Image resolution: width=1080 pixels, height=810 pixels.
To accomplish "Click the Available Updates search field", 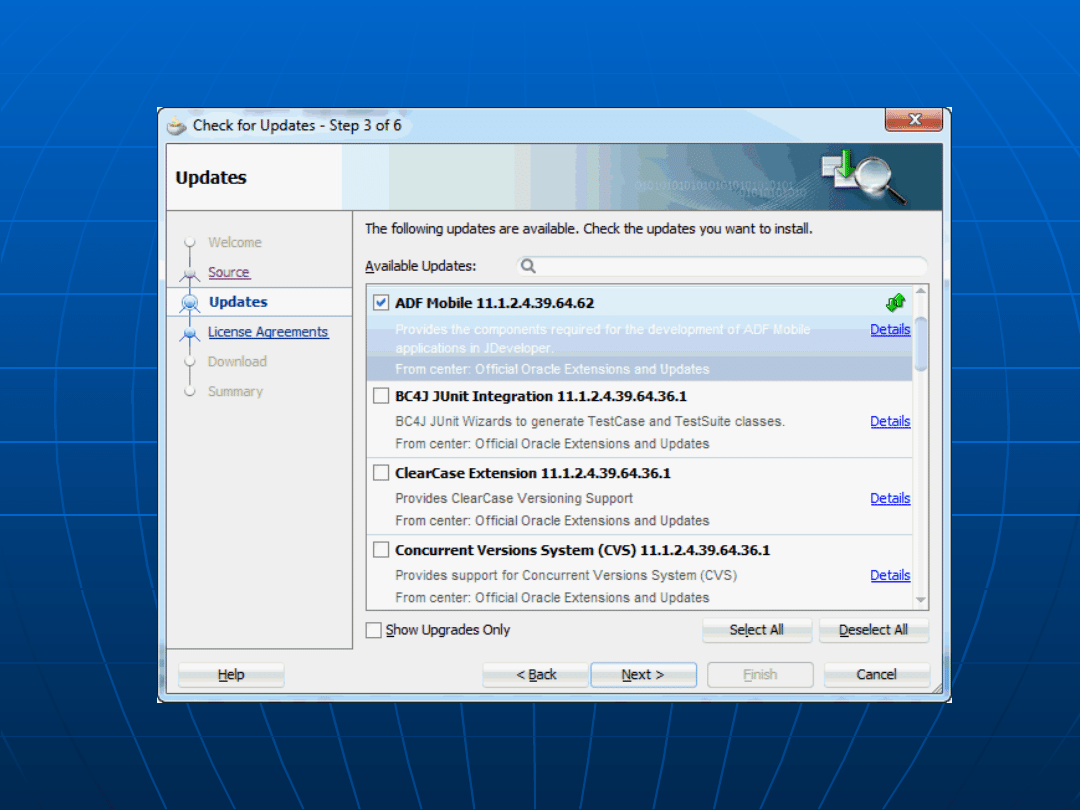I will 722,266.
